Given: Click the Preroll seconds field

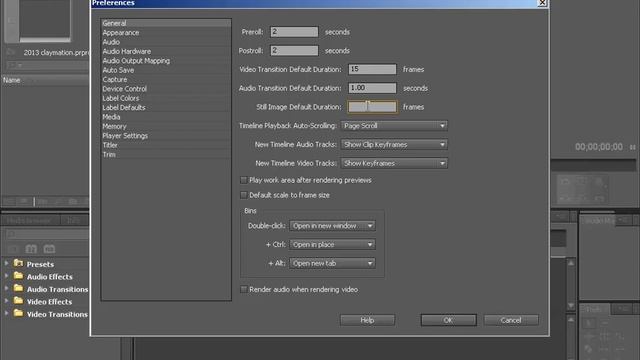Looking at the screenshot, I should (x=294, y=32).
